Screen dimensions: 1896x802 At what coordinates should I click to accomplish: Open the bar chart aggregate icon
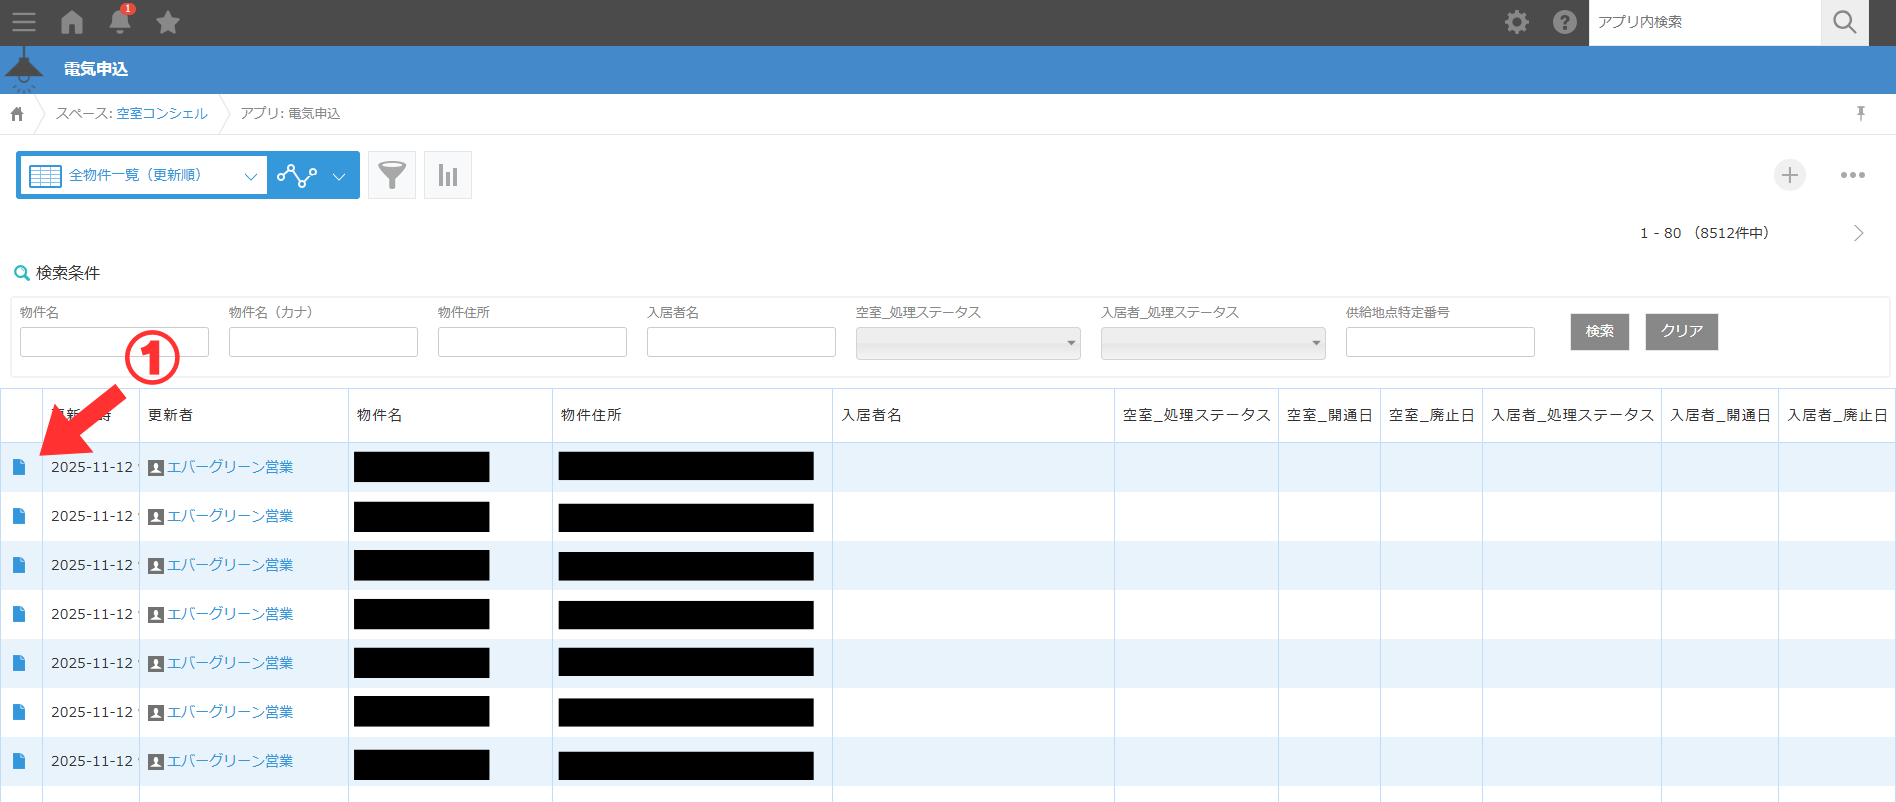pyautogui.click(x=448, y=176)
